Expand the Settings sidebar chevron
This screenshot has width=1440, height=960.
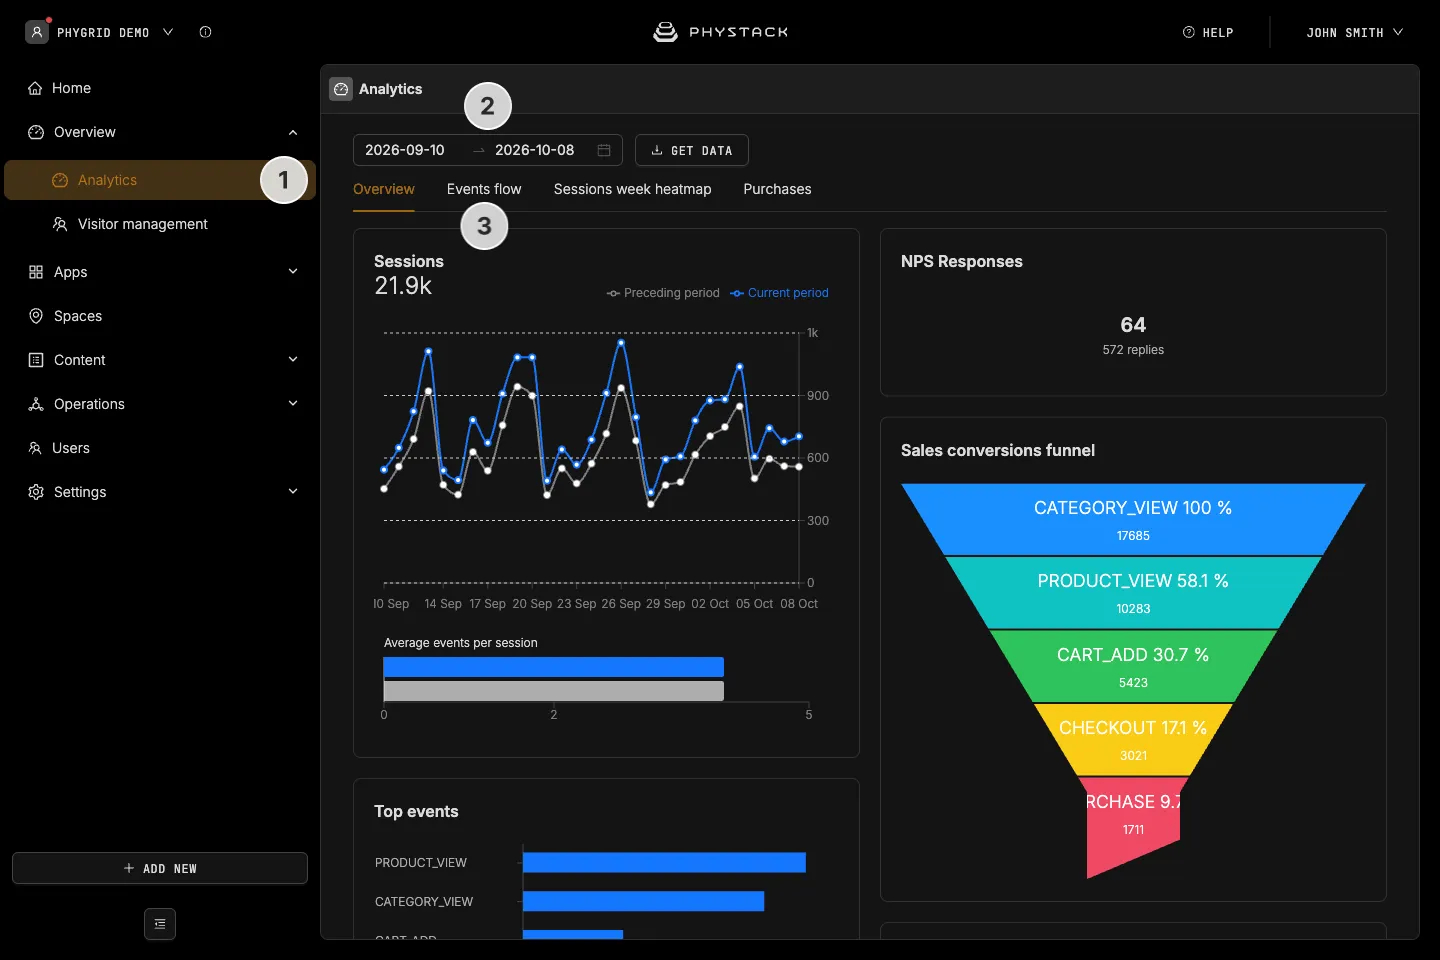293,492
